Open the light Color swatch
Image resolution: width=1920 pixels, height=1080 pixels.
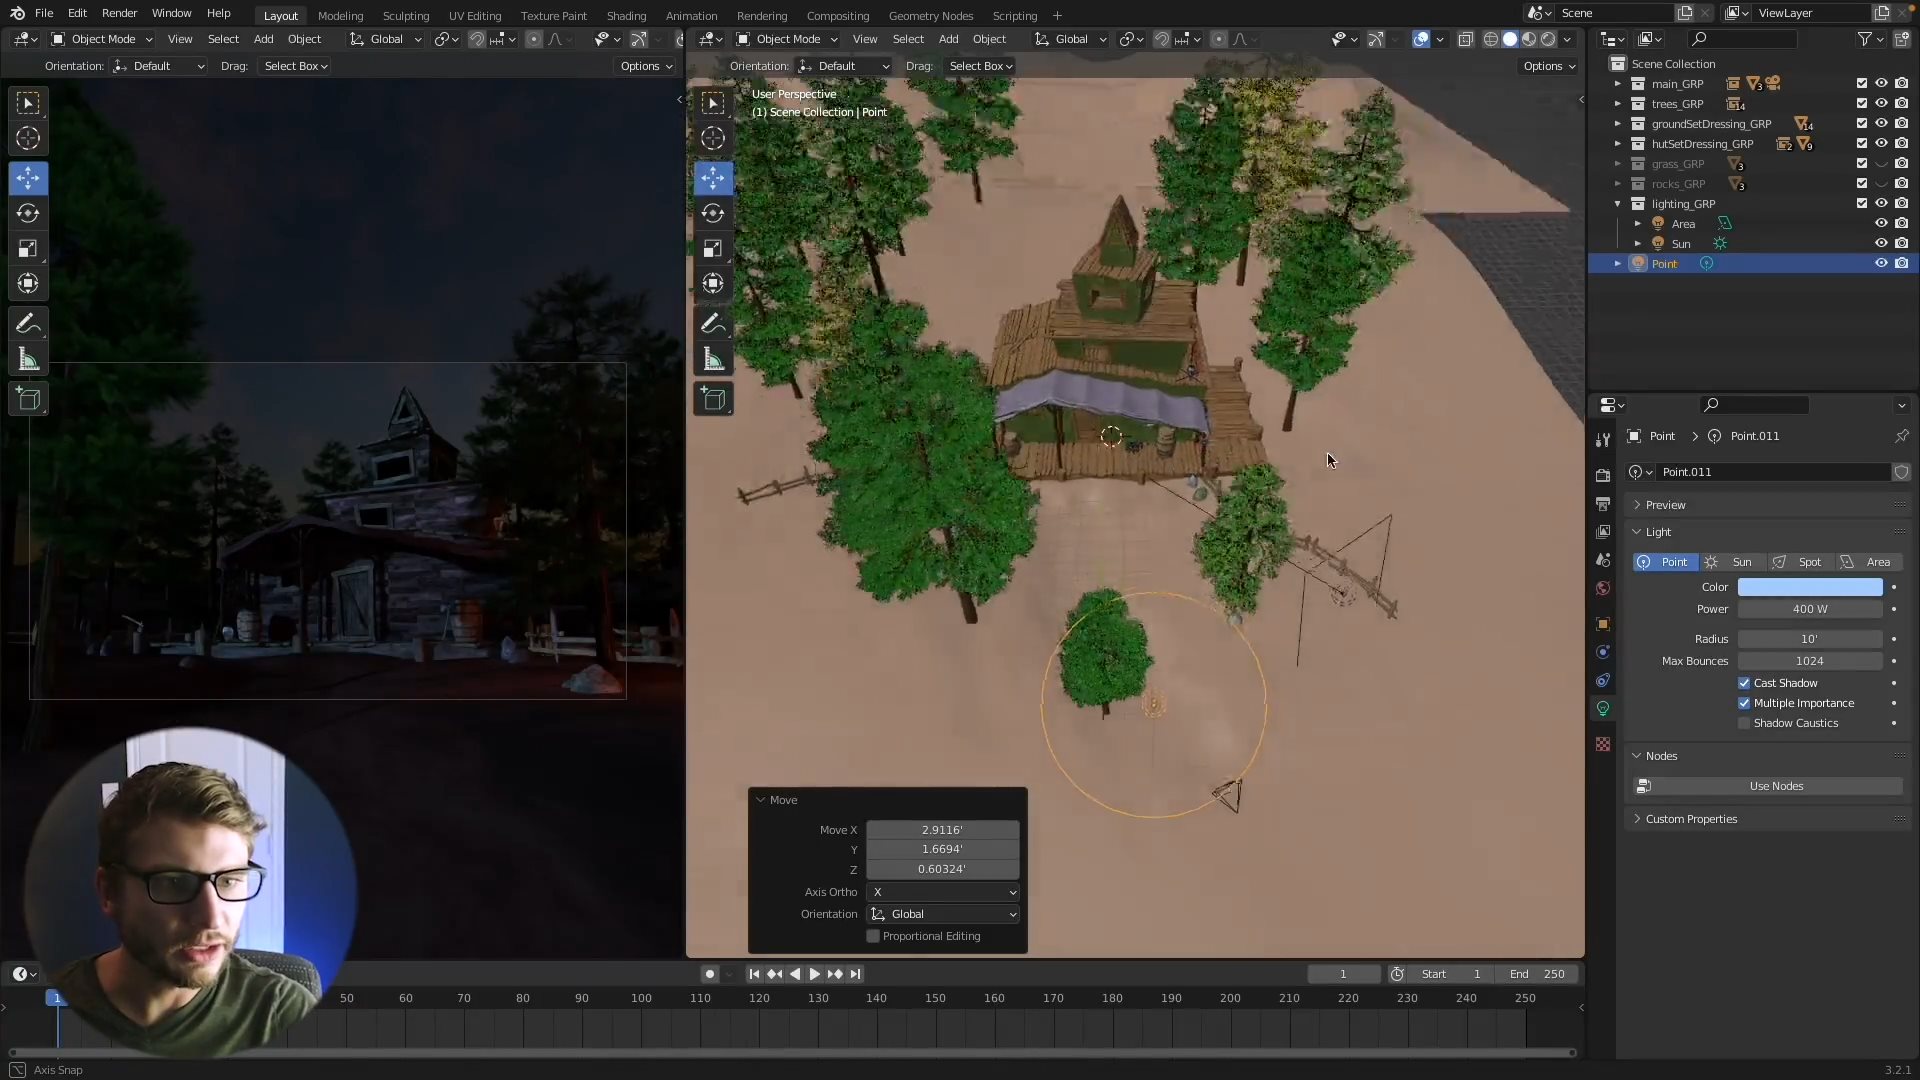[1810, 587]
